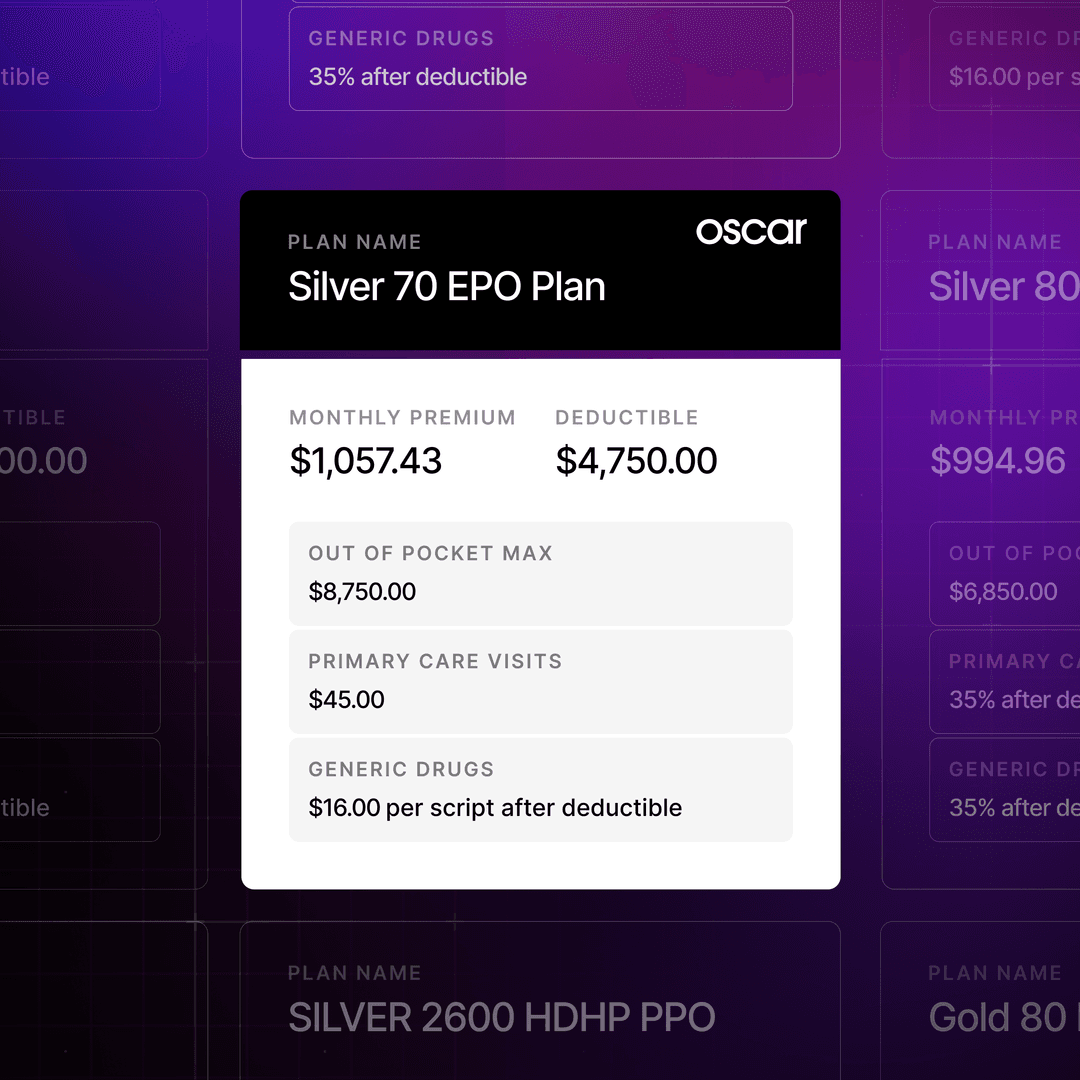
Task: Open the Gold 80 plan card
Action: click(998, 1018)
